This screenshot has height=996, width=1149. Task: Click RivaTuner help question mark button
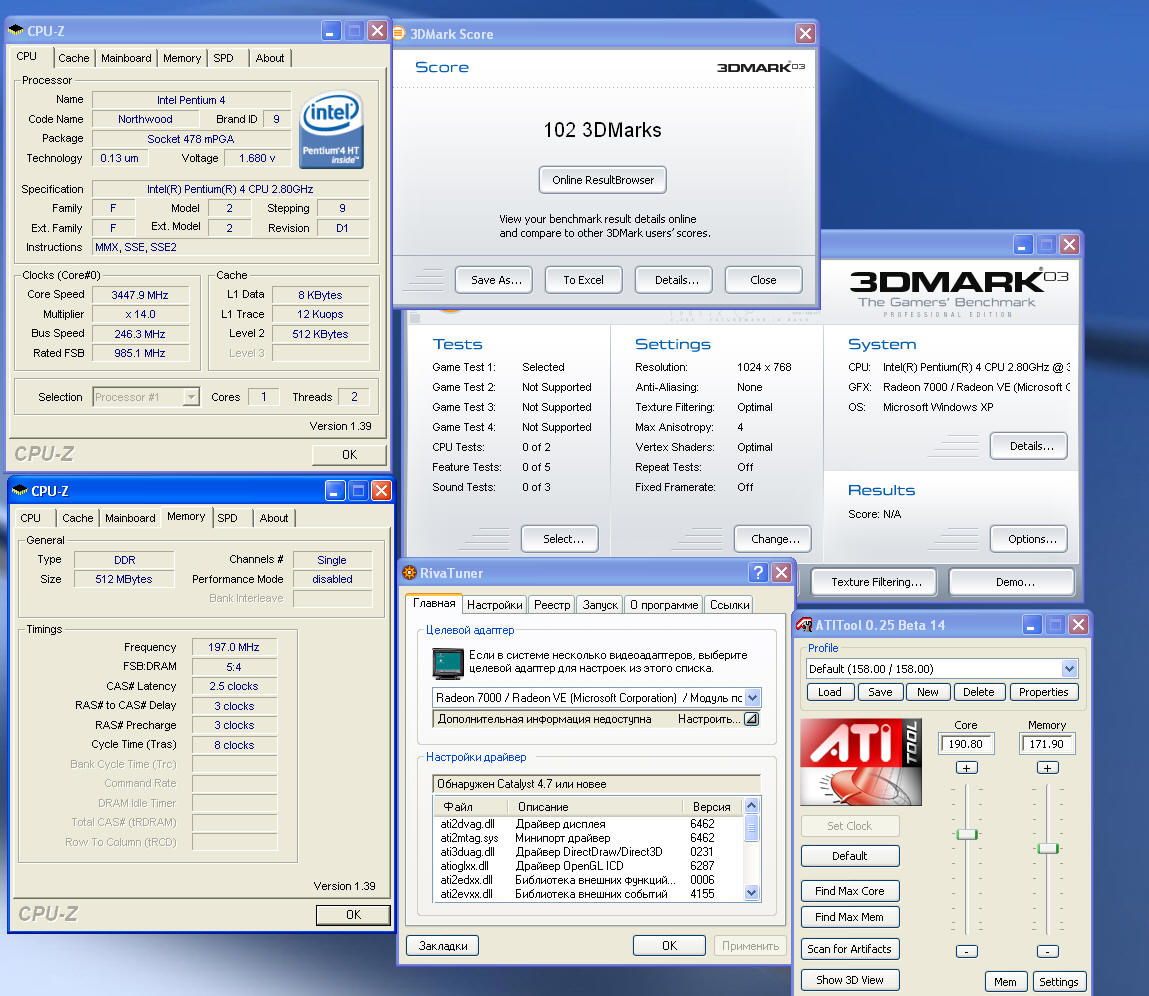758,572
